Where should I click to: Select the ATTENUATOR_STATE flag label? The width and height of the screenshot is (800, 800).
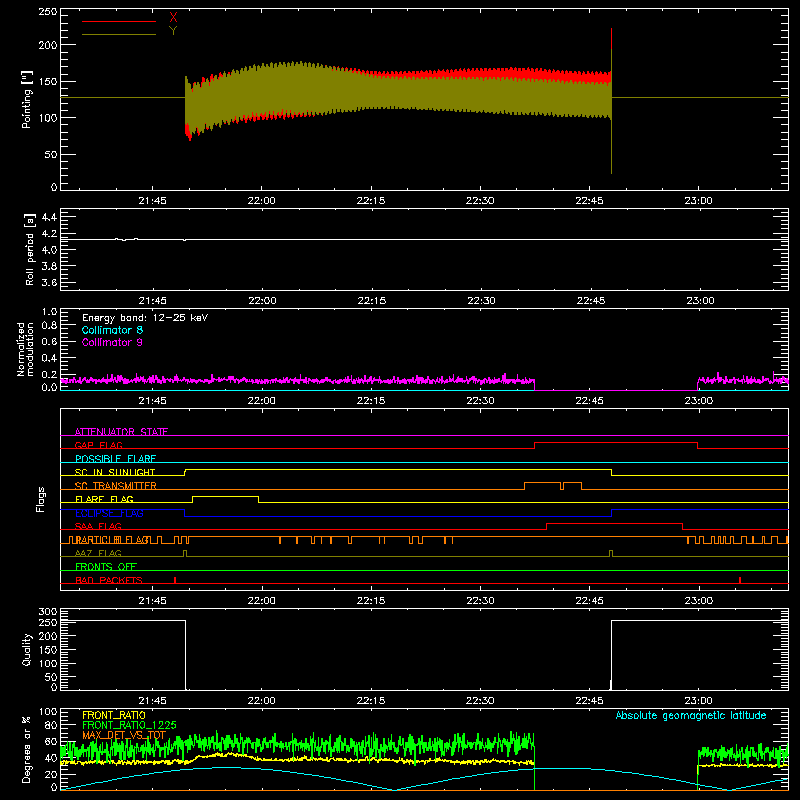pos(121,432)
